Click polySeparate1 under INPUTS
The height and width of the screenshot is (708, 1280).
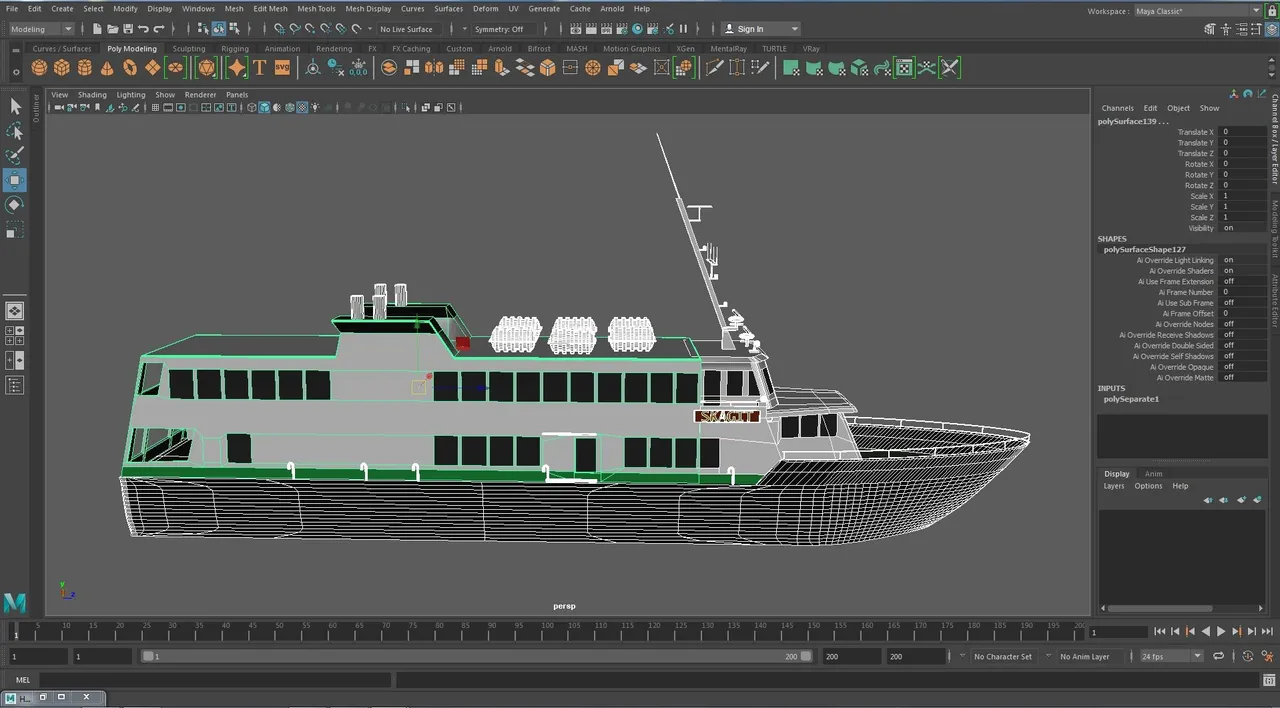[x=1131, y=399]
